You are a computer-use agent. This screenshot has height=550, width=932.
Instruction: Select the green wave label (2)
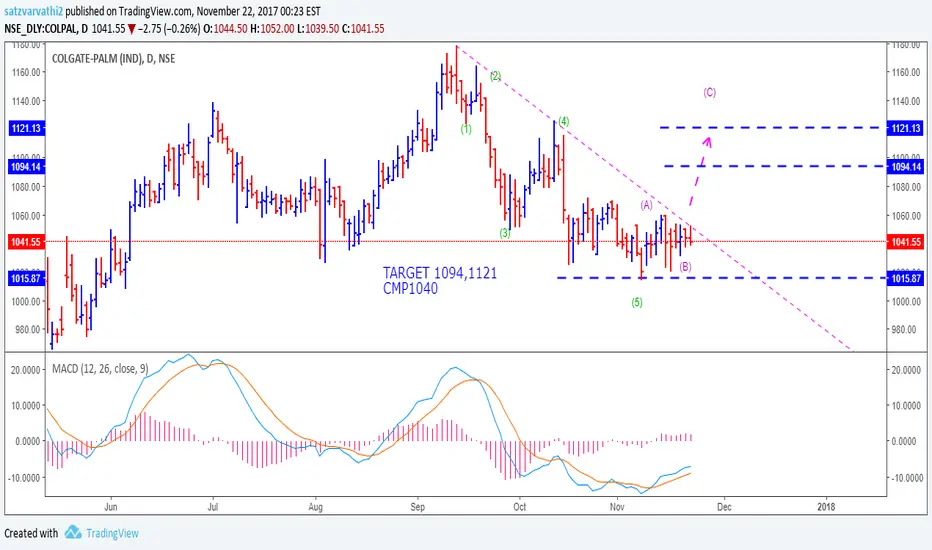coord(495,76)
